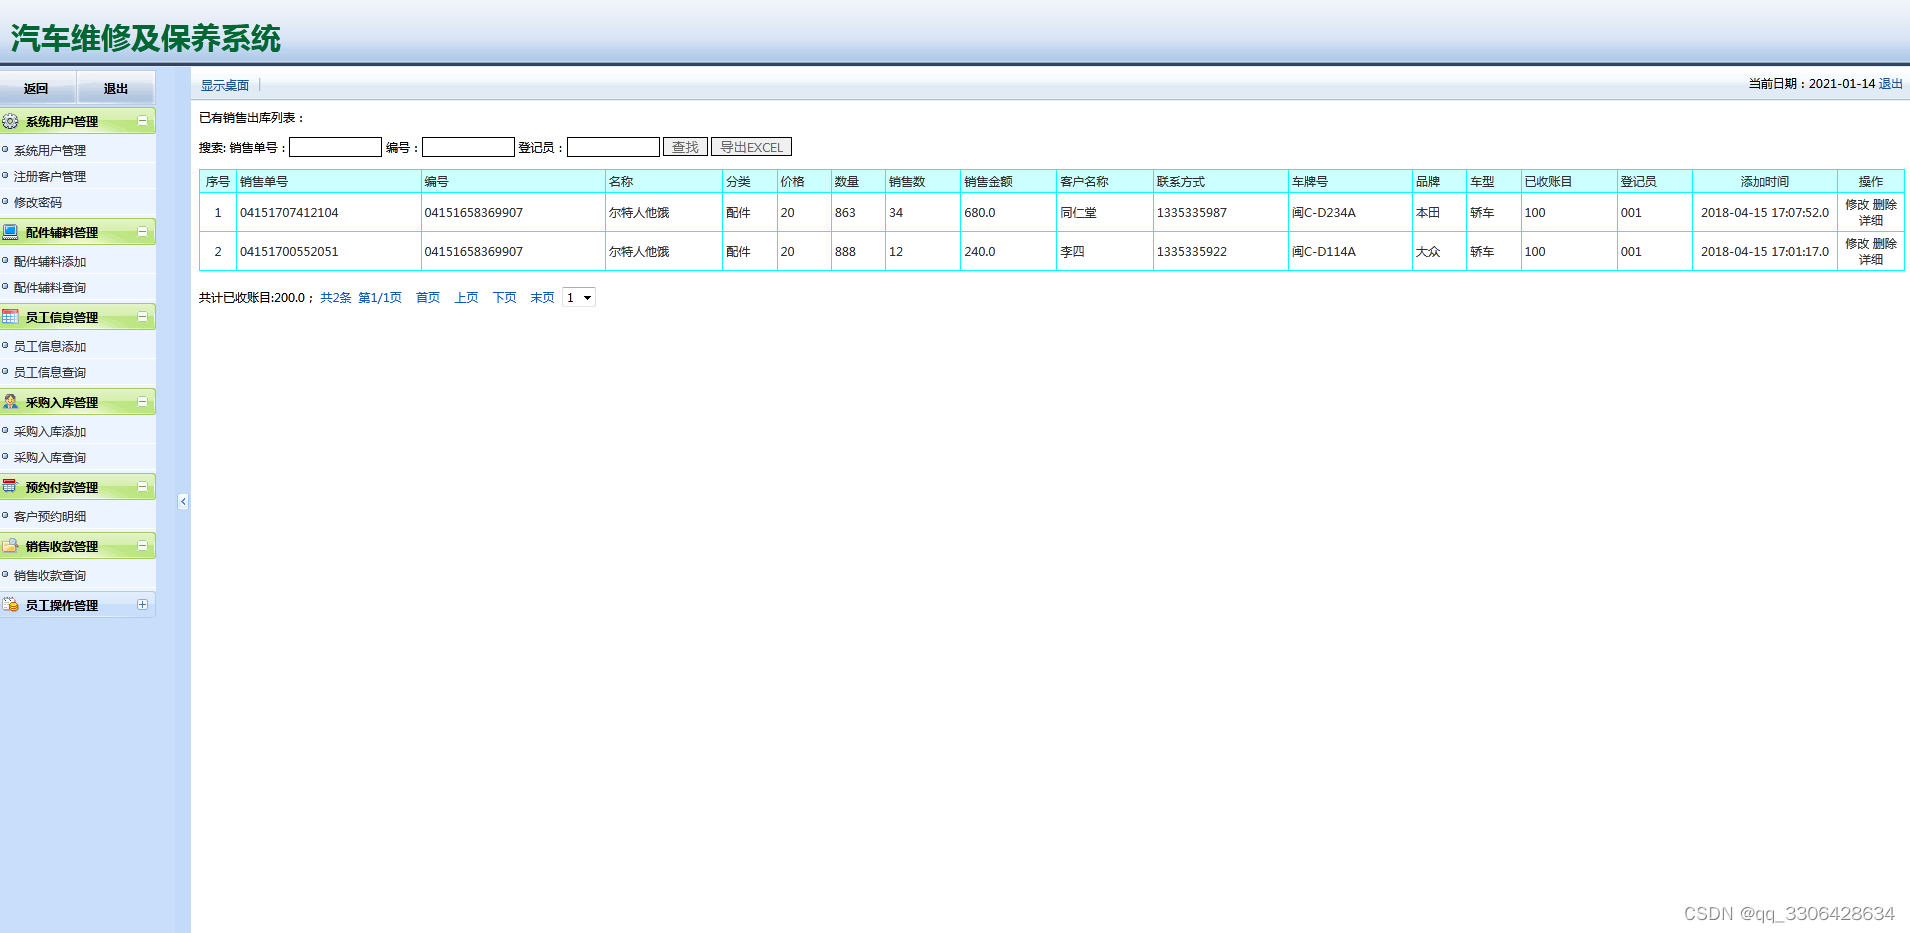Click the 显示桌面 link
This screenshot has width=1910, height=933.
point(225,86)
